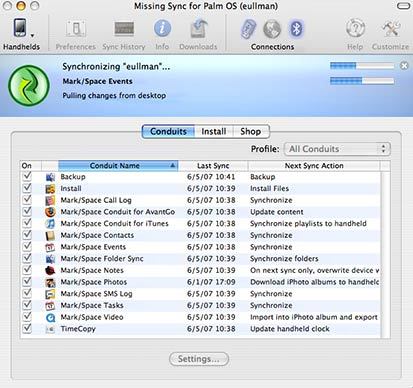Toggle the Mark/Space Photos conduit checkbox
The image size is (413, 388).
coord(27,281)
